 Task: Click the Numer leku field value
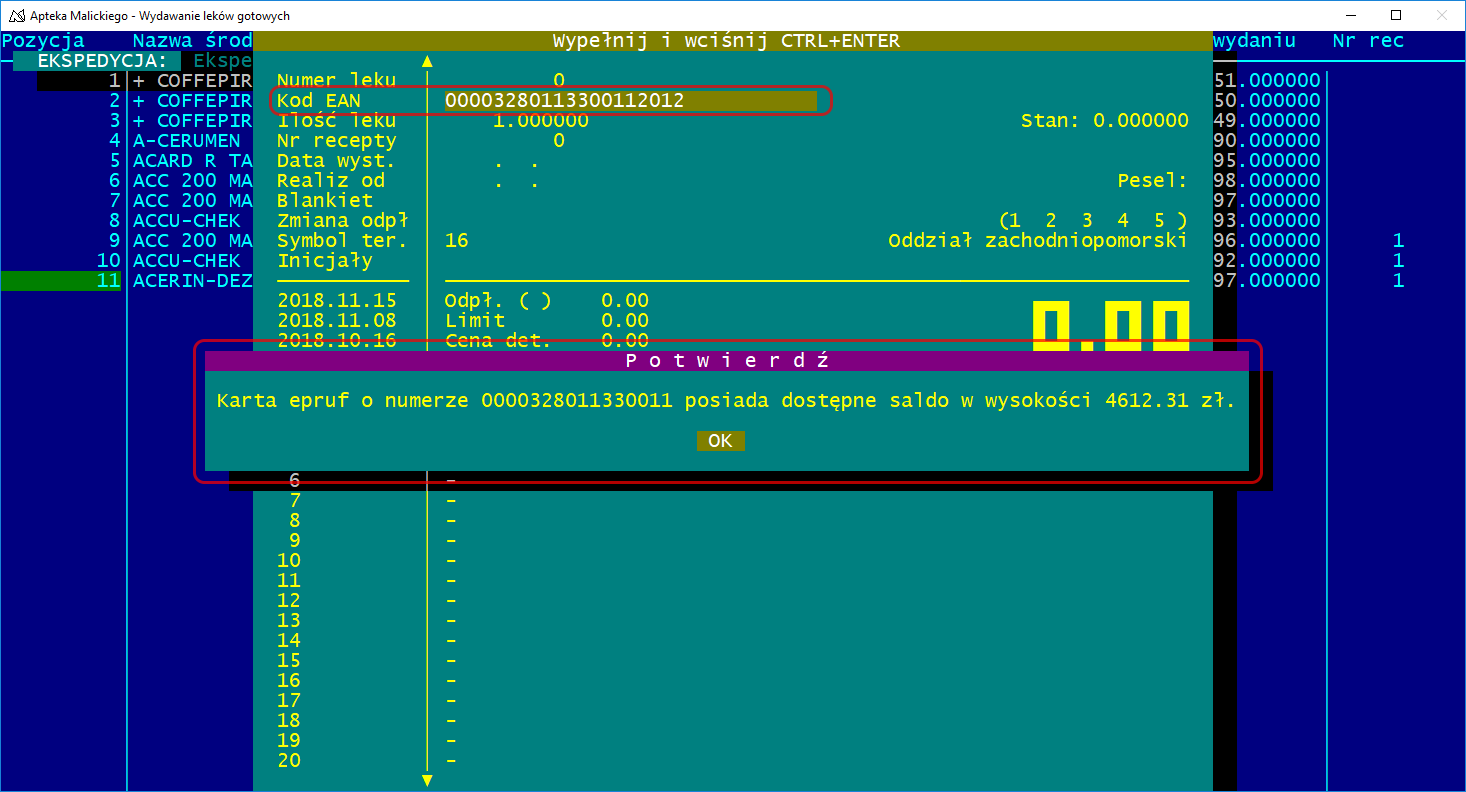(558, 81)
